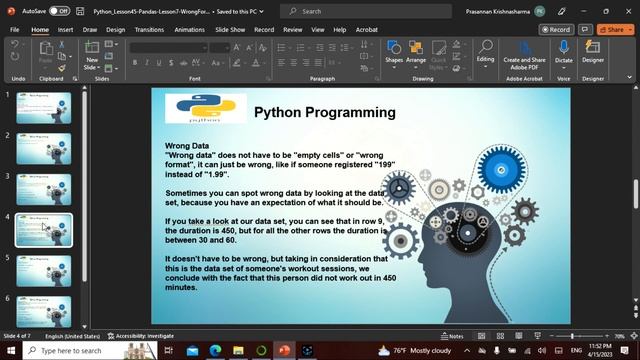
Task: Switch to Slide Sorter view icon
Action: [x=500, y=336]
